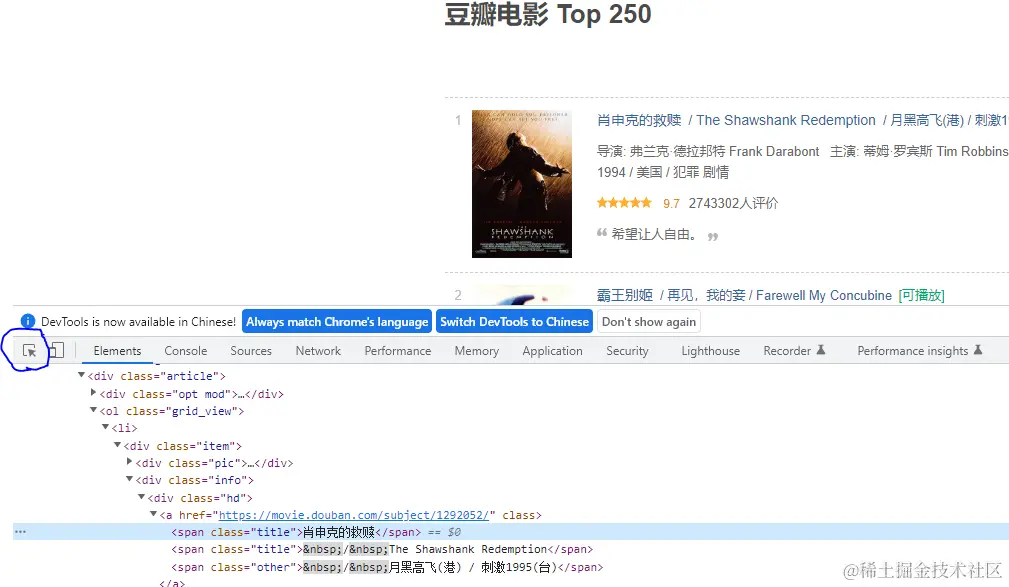1009x587 pixels.
Task: Click the three dots beside selected span row
Action: tap(21, 532)
